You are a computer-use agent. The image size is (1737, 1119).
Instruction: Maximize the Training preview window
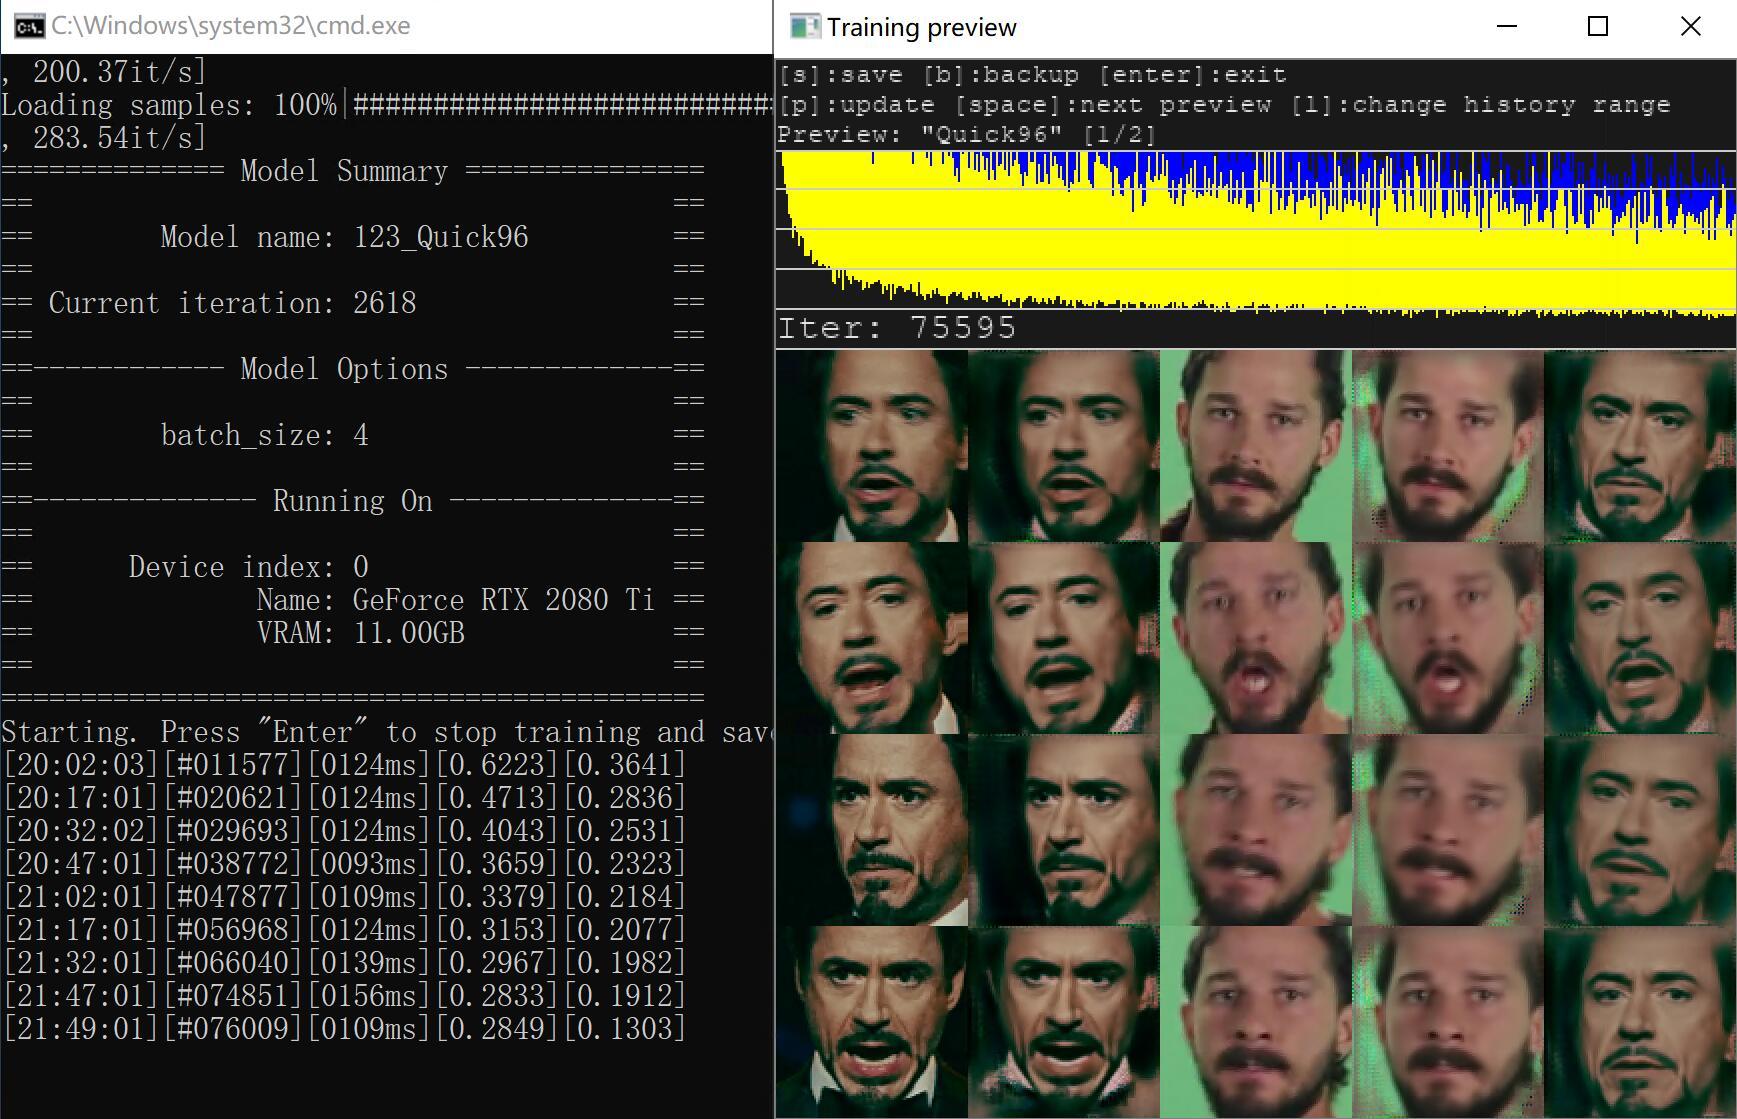click(x=1598, y=26)
